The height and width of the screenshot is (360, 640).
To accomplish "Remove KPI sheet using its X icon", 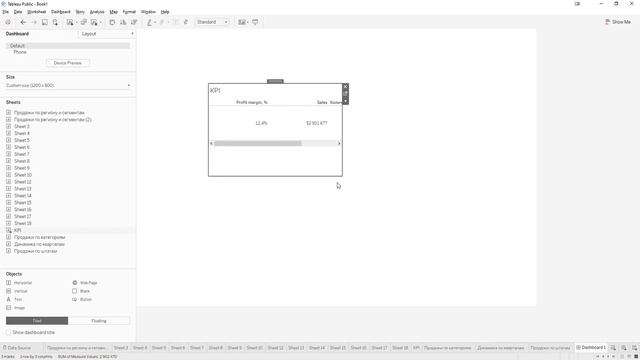I will (345, 87).
